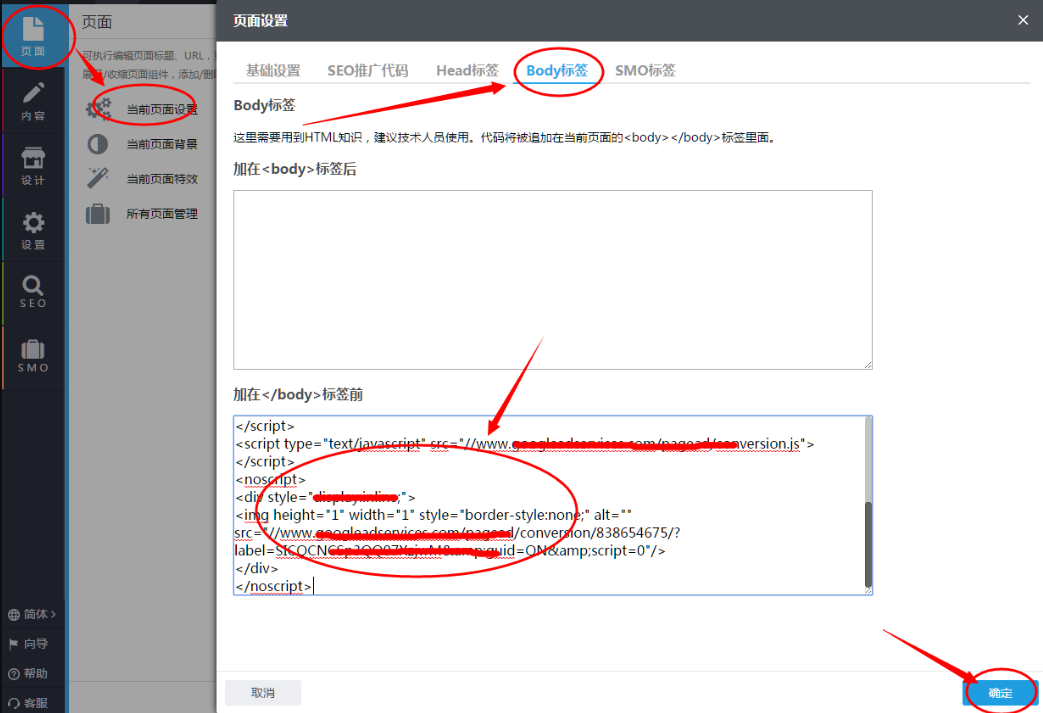Click the 当前页面特效 magic wand icon
This screenshot has width=1043, height=713.
(x=98, y=178)
